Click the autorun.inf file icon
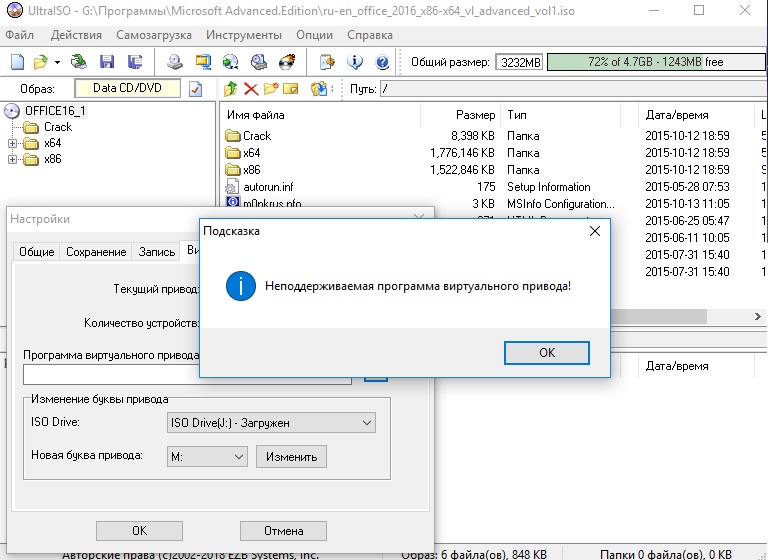The width and height of the screenshot is (768, 560). (232, 187)
